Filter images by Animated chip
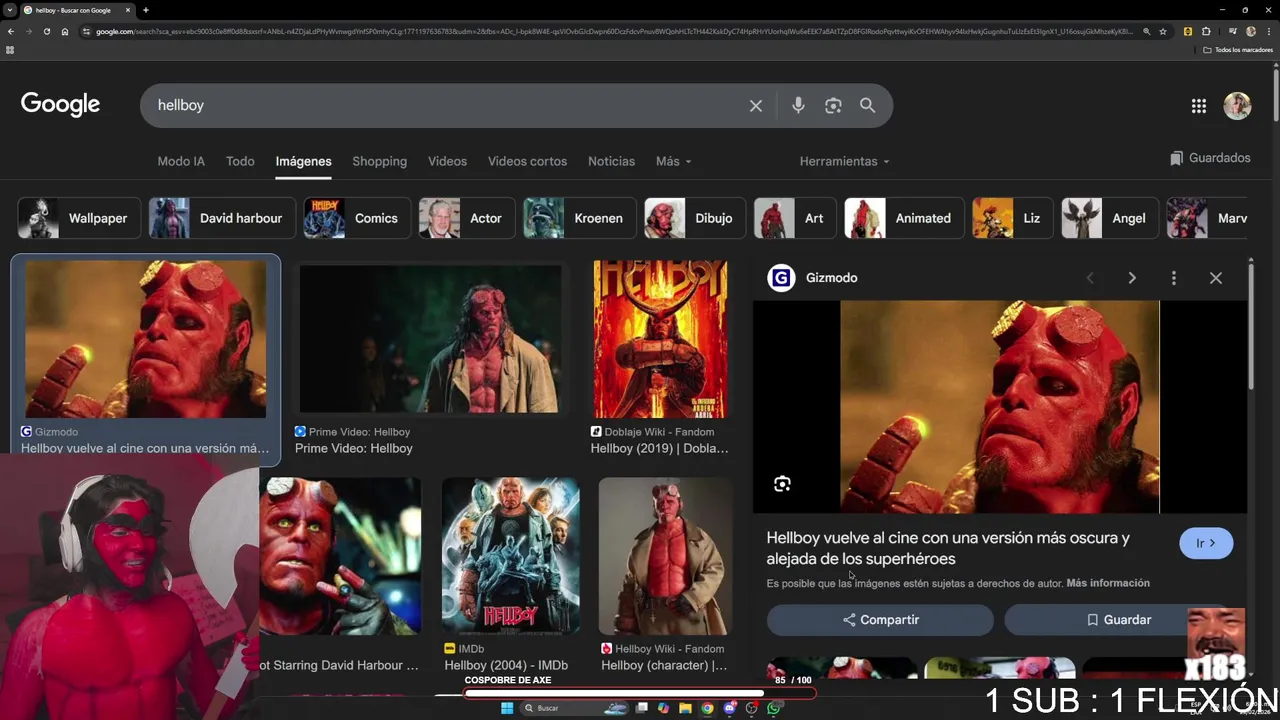This screenshot has width=1280, height=720. (x=904, y=218)
